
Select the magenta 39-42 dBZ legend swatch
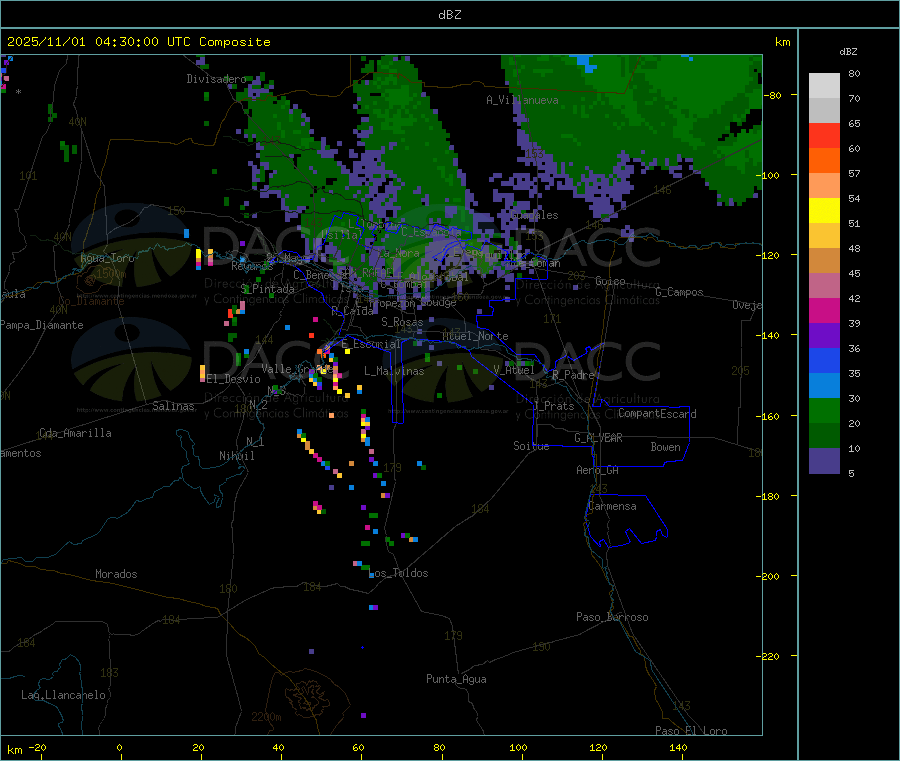[824, 310]
